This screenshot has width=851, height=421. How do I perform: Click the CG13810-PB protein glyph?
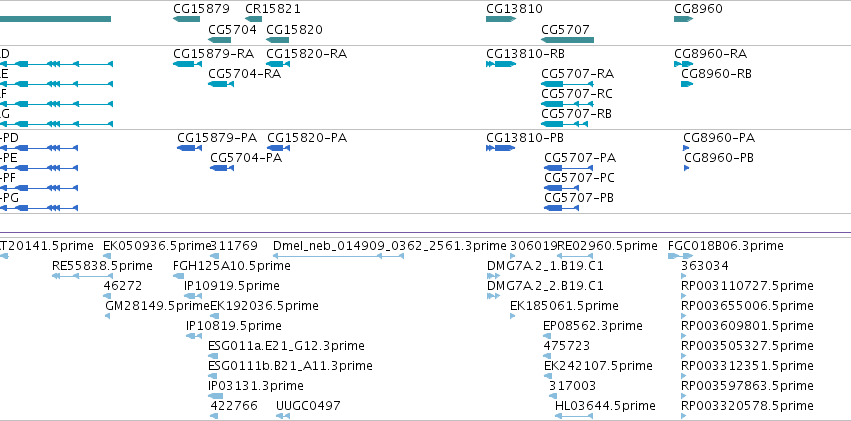(x=500, y=148)
